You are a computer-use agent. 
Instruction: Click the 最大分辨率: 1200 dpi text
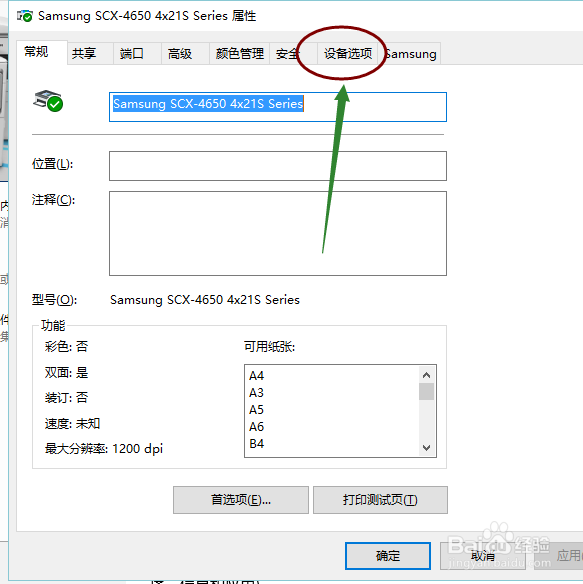(x=104, y=449)
